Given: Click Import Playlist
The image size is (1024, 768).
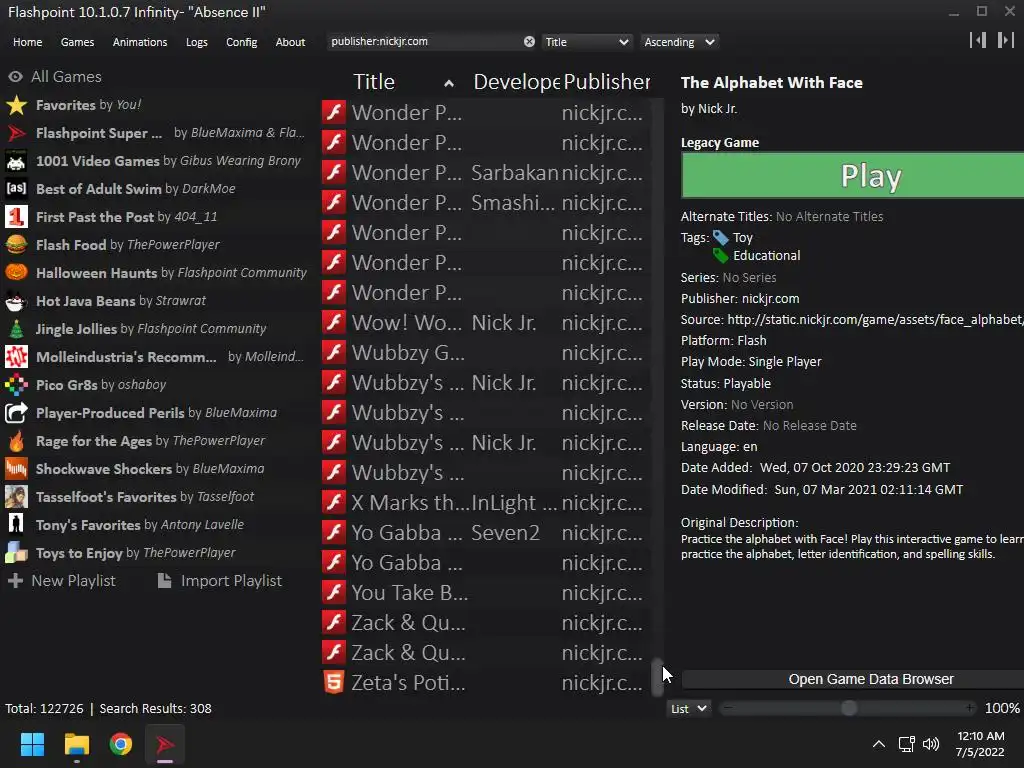Looking at the screenshot, I should tap(219, 581).
